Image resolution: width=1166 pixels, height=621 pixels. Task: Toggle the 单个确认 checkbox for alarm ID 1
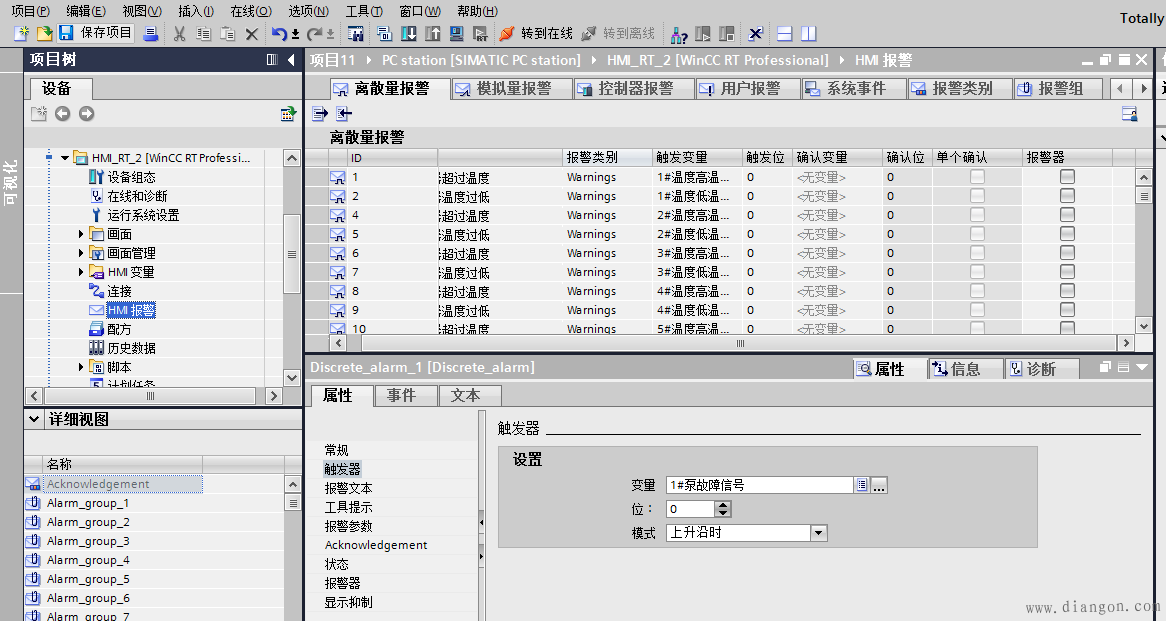click(977, 177)
